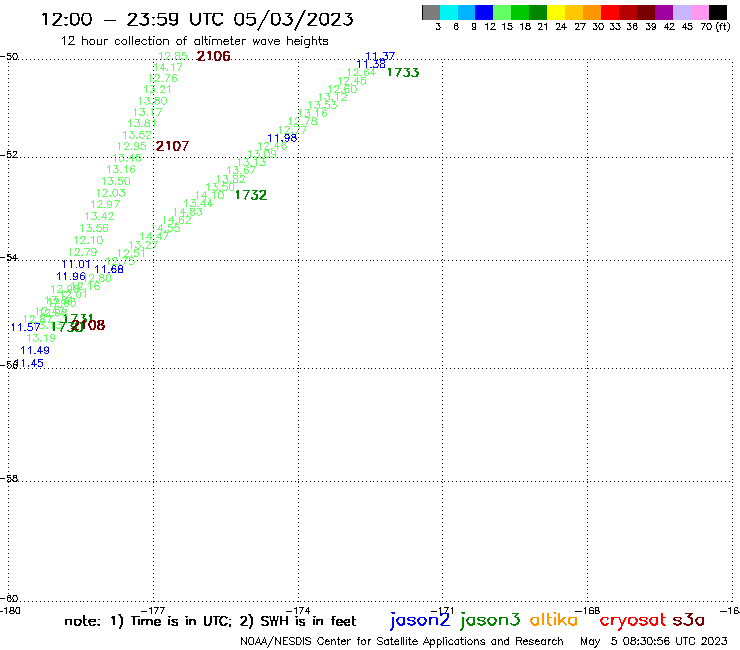The width and height of the screenshot is (740, 650).
Task: Select the 12.97 wave height value
Action: click(105, 204)
